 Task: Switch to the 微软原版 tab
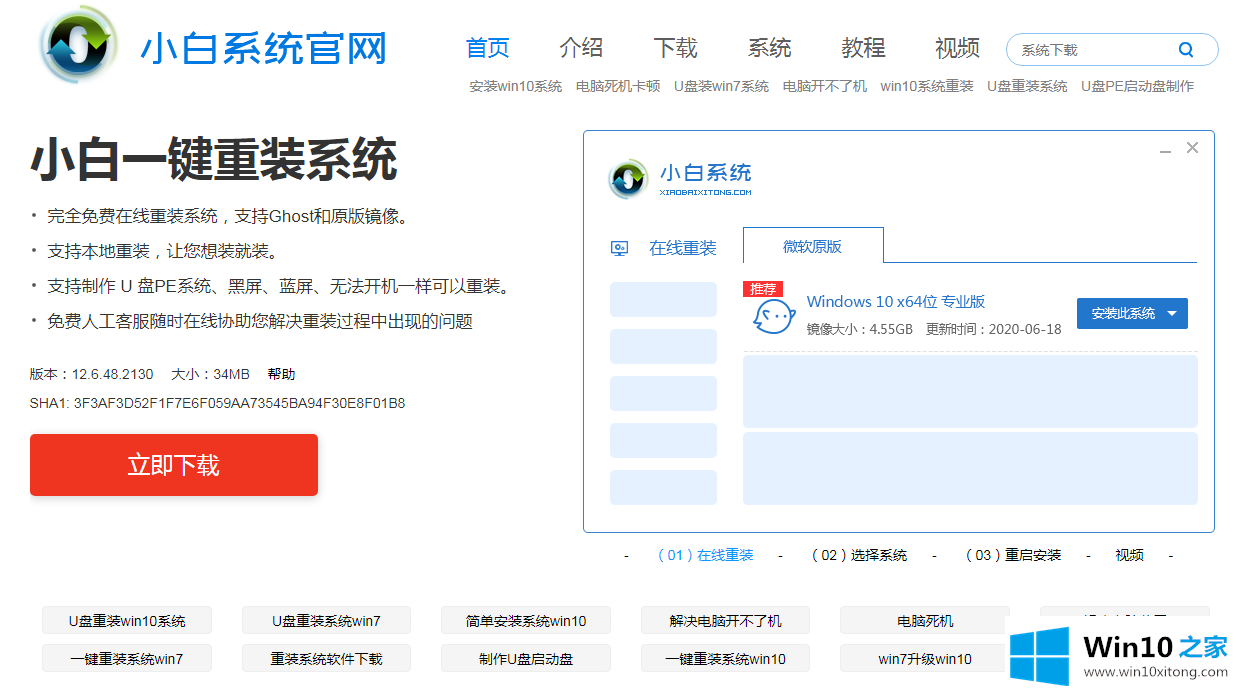tap(813, 246)
